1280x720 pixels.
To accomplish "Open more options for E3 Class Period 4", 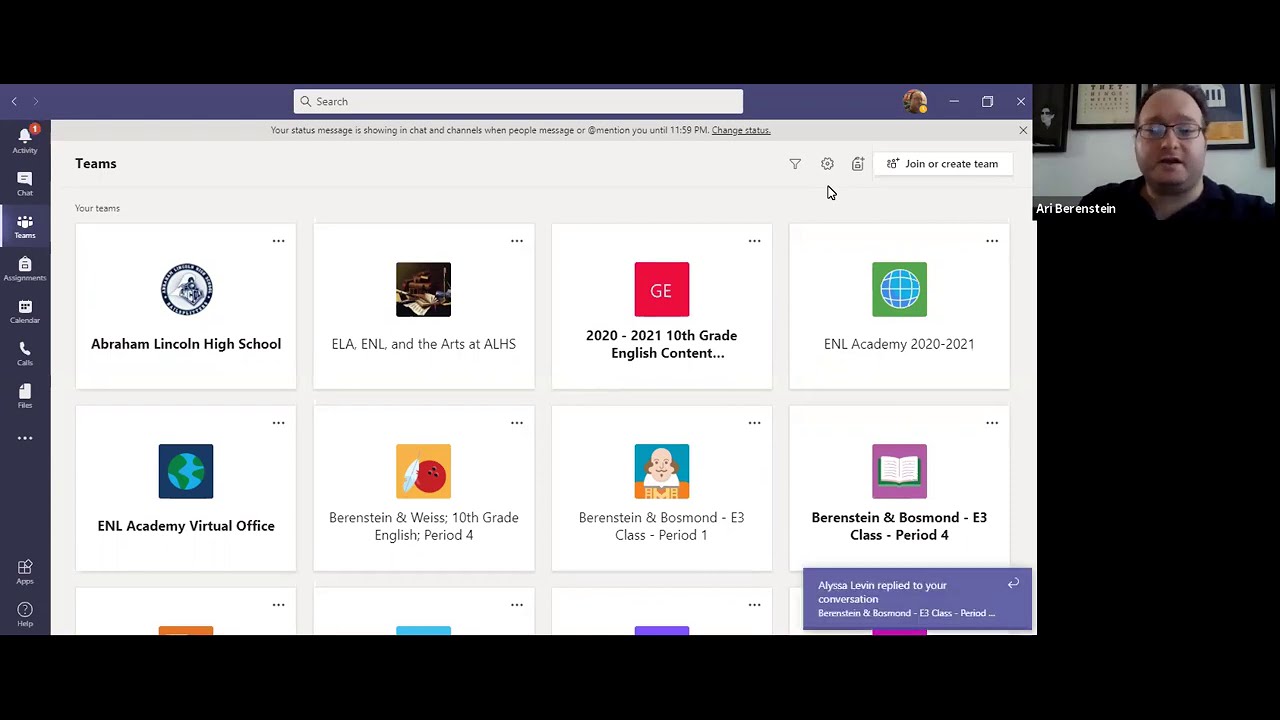I will click(992, 423).
